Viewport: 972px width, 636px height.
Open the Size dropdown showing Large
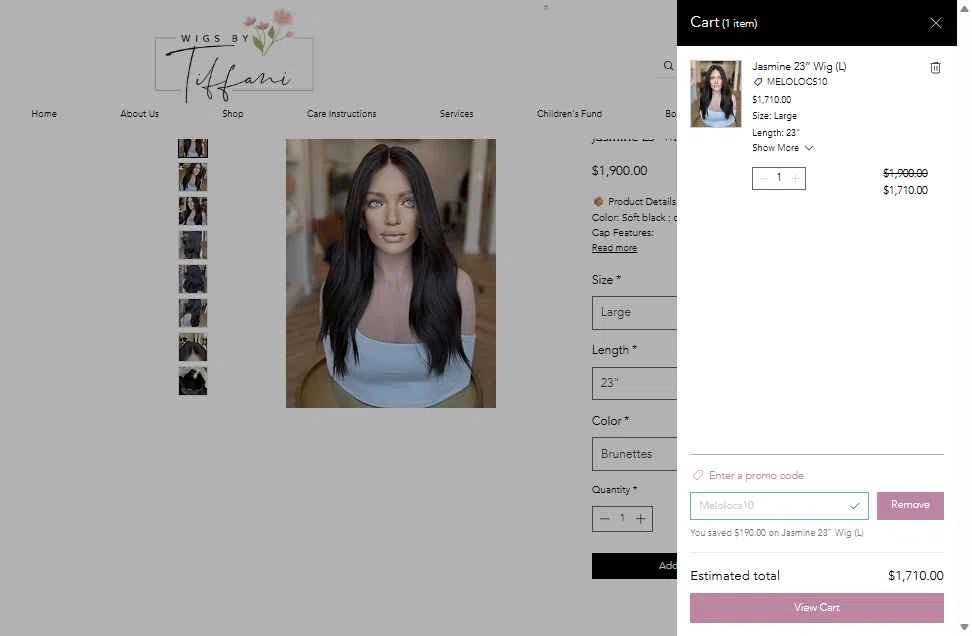coord(634,312)
